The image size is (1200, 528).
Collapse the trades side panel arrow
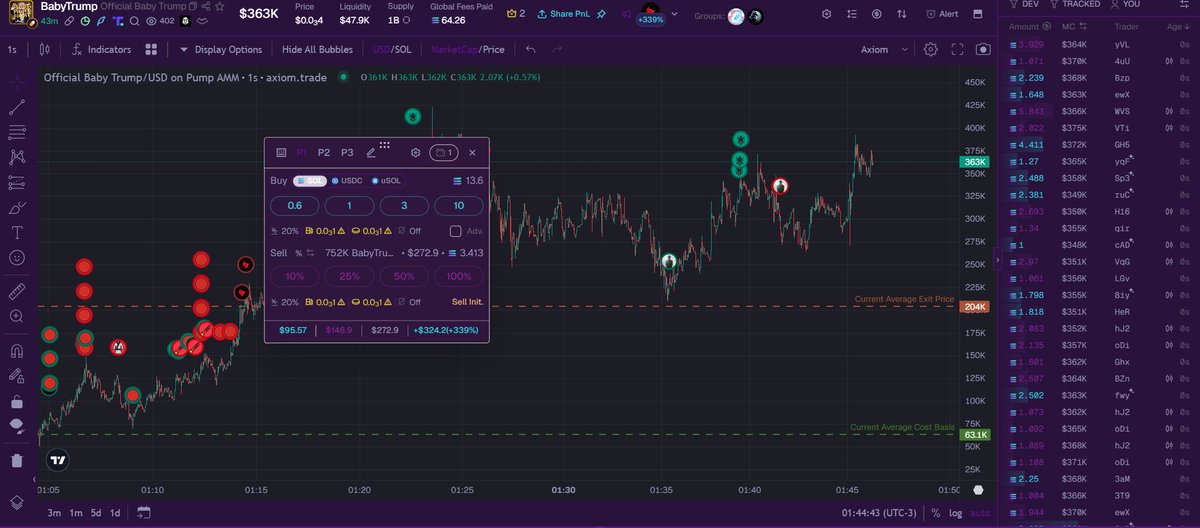coord(996,261)
